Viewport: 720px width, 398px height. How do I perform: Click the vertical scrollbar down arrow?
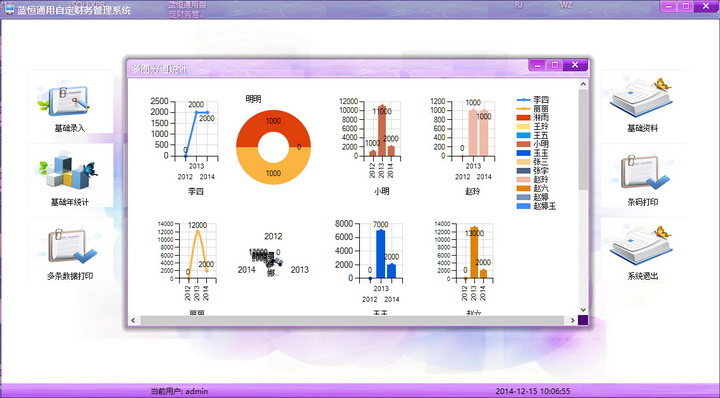[x=584, y=310]
